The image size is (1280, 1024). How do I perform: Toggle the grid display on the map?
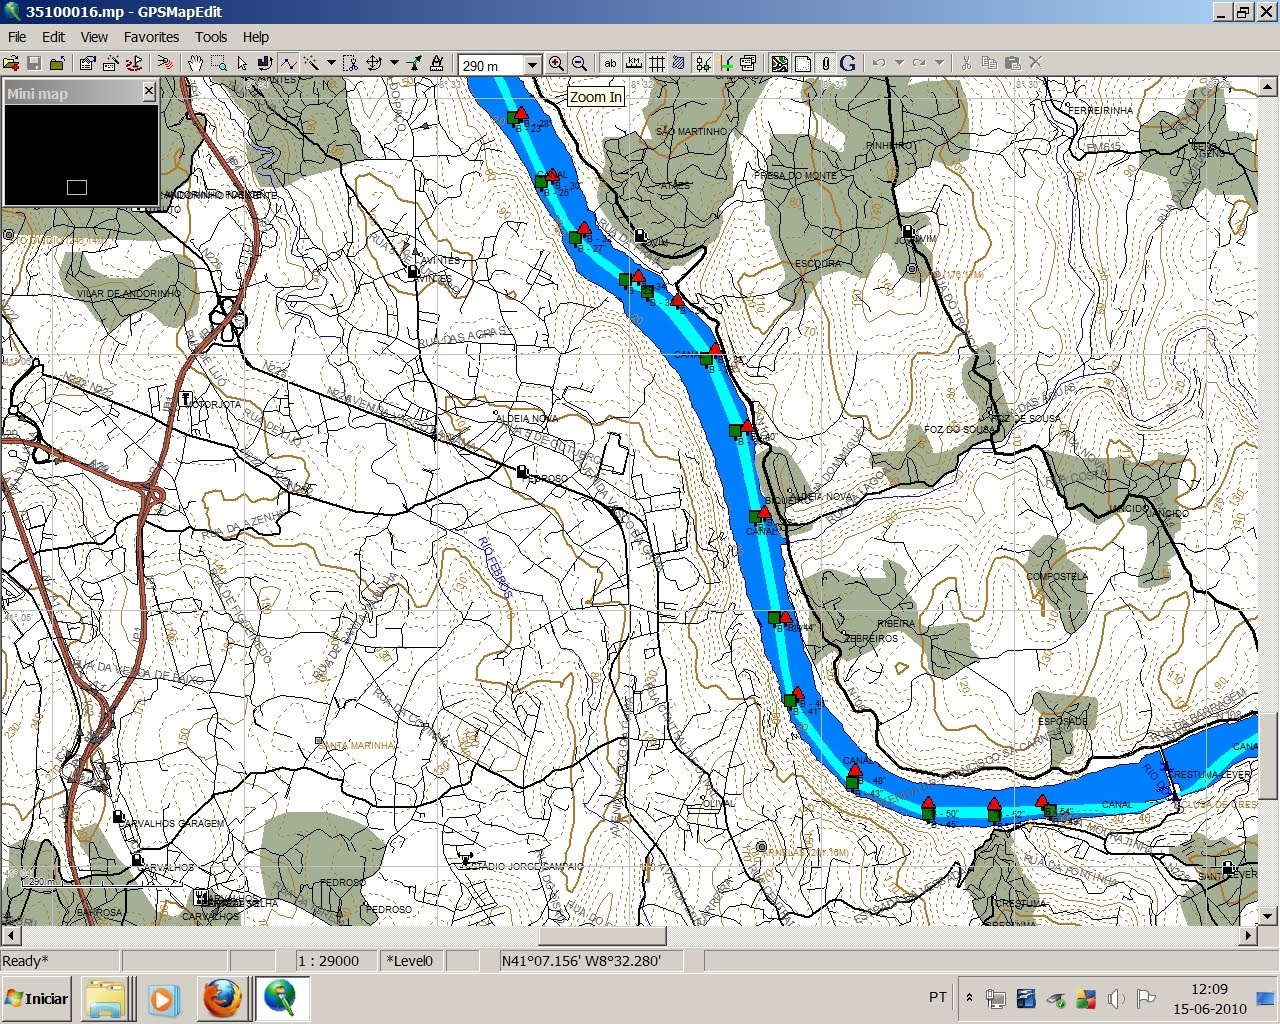click(656, 63)
